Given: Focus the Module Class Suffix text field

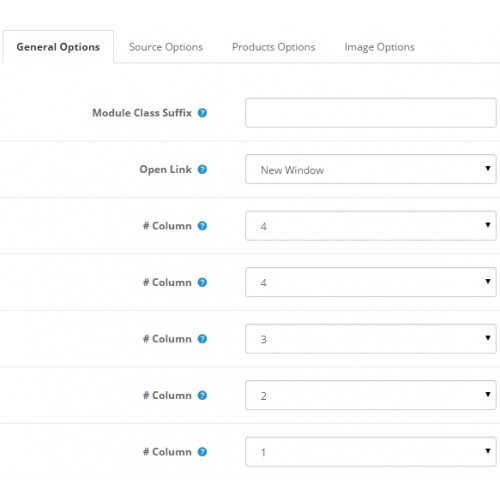Looking at the screenshot, I should (371, 113).
